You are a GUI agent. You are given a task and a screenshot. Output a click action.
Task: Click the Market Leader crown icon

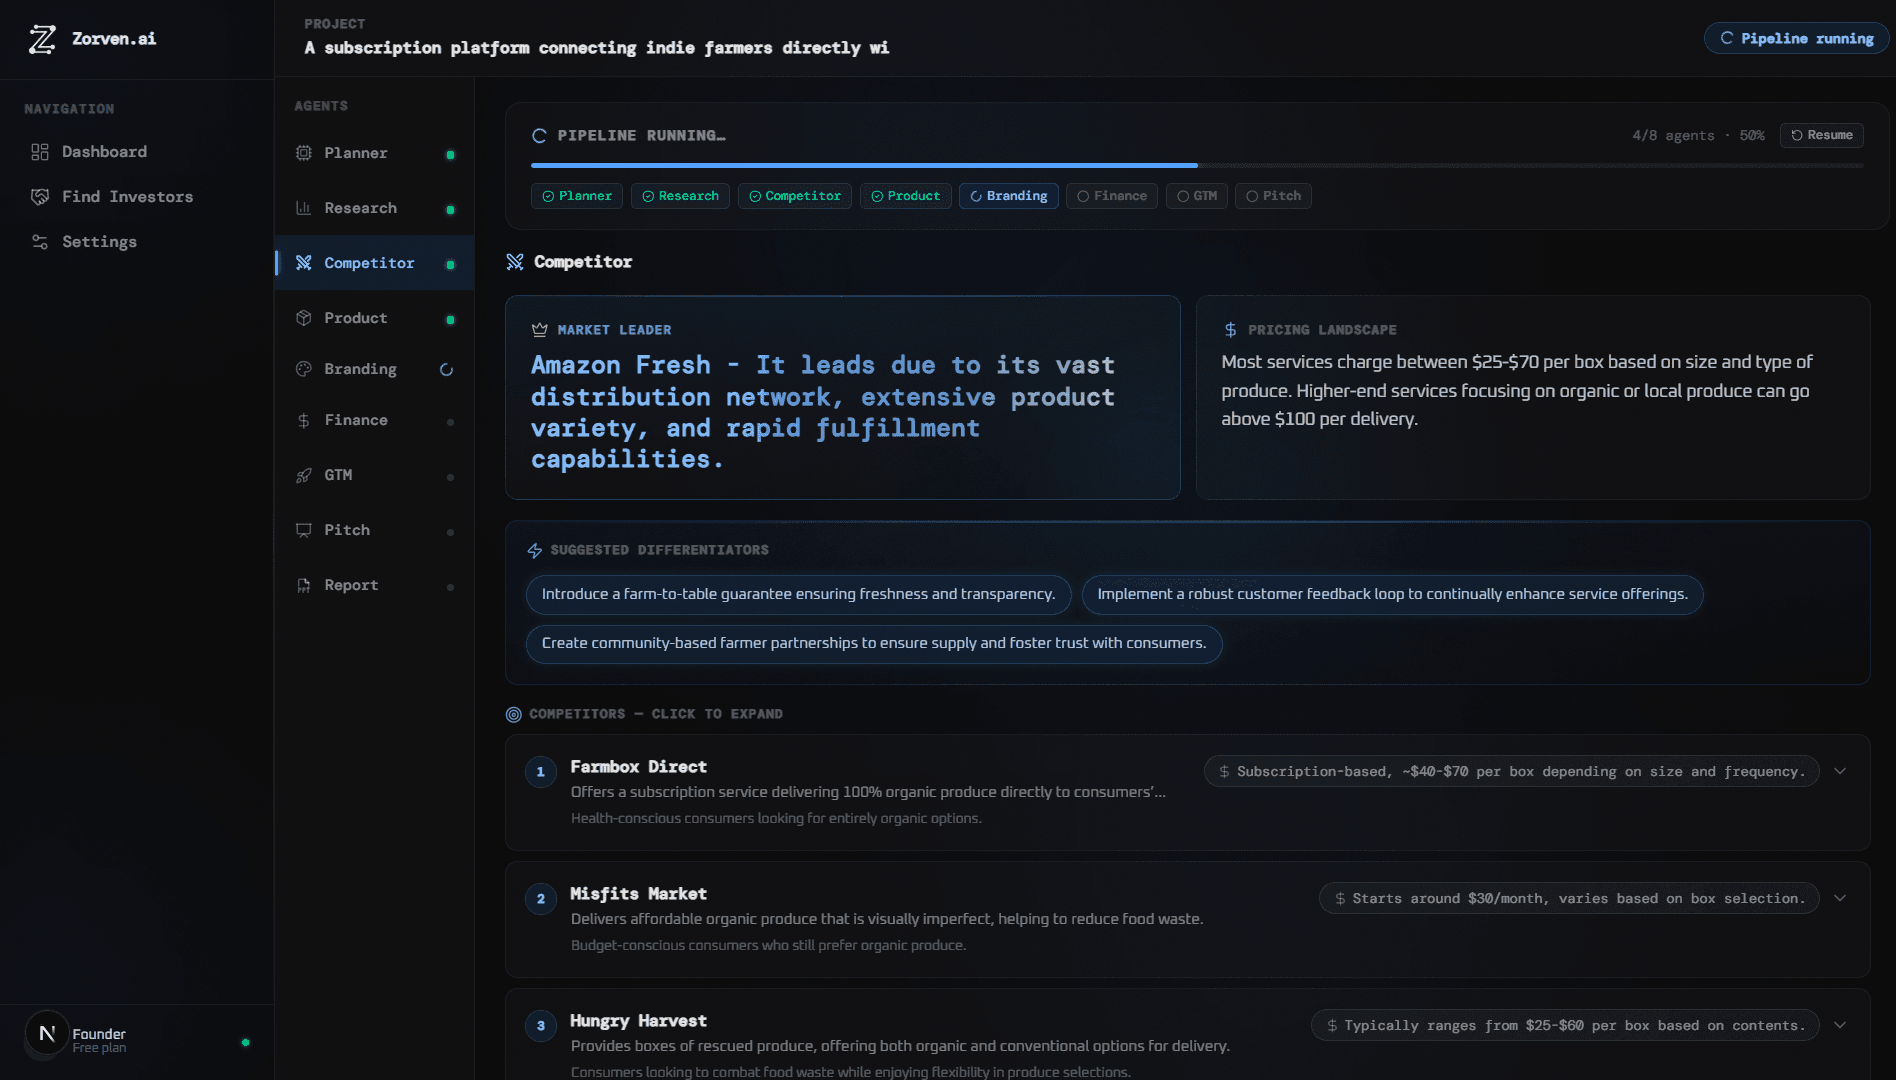pyautogui.click(x=540, y=330)
